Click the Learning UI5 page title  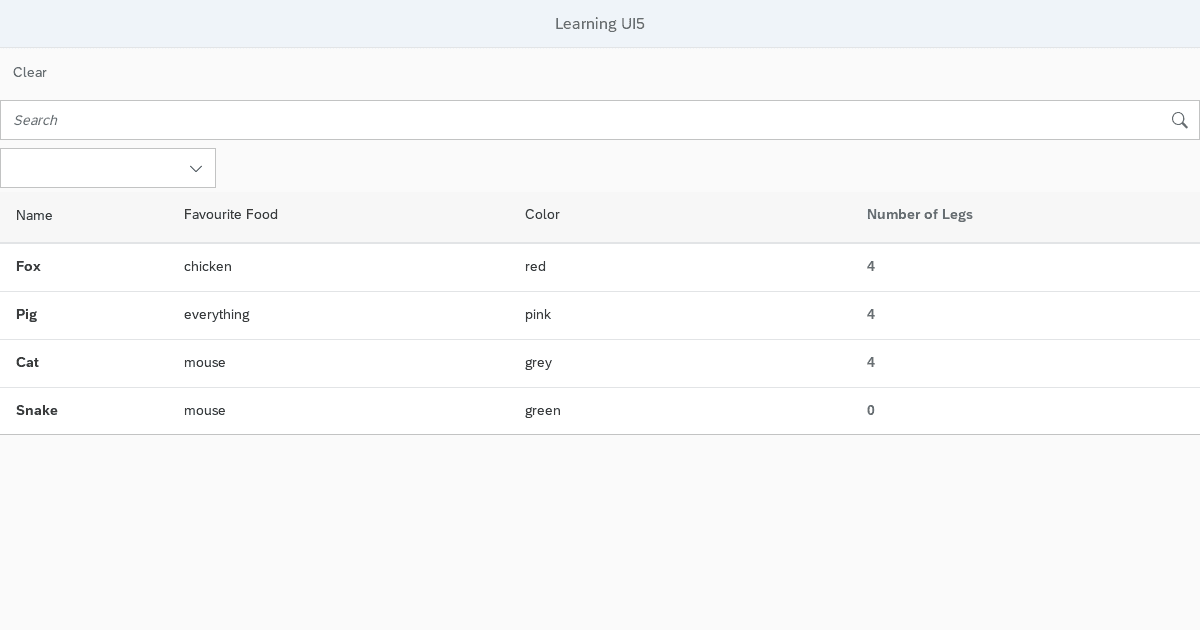[600, 23]
